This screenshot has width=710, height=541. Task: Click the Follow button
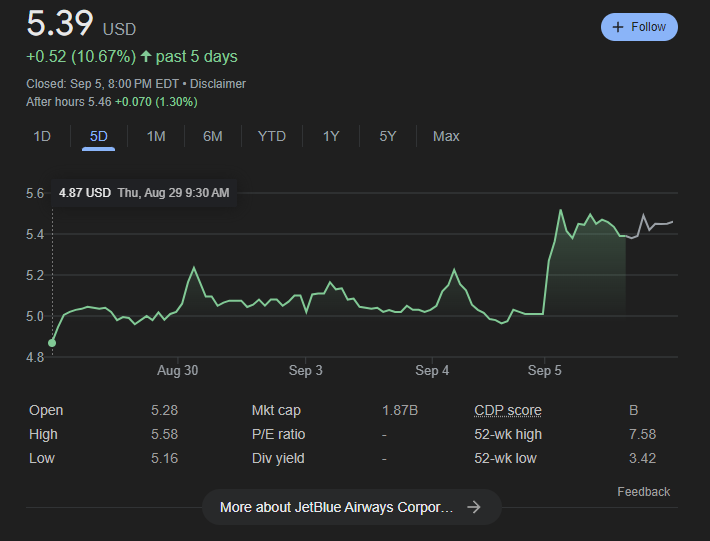point(639,27)
